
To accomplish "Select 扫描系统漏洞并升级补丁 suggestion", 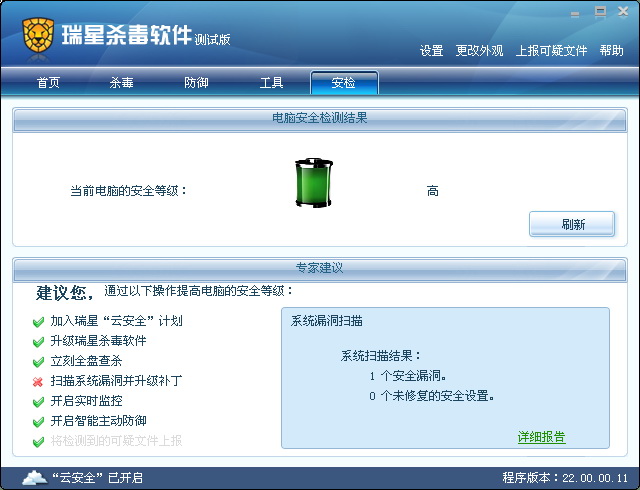I will point(116,381).
